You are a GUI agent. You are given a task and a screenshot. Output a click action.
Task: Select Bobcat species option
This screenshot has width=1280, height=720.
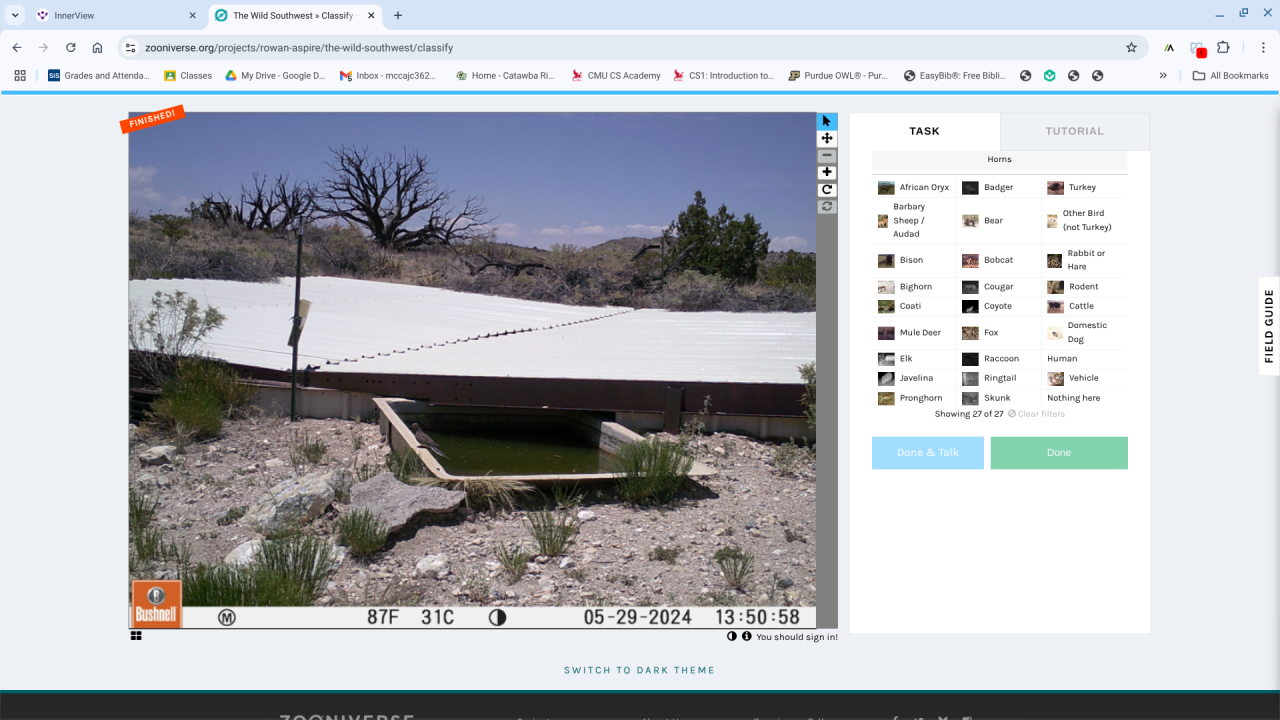click(999, 260)
